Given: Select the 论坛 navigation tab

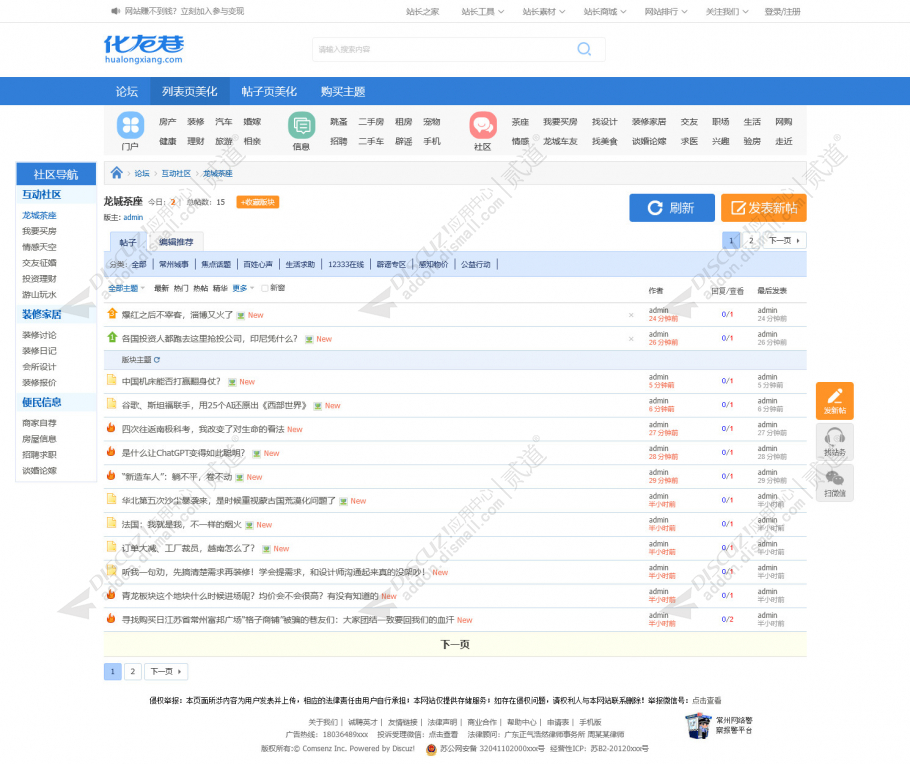Looking at the screenshot, I should 127,91.
